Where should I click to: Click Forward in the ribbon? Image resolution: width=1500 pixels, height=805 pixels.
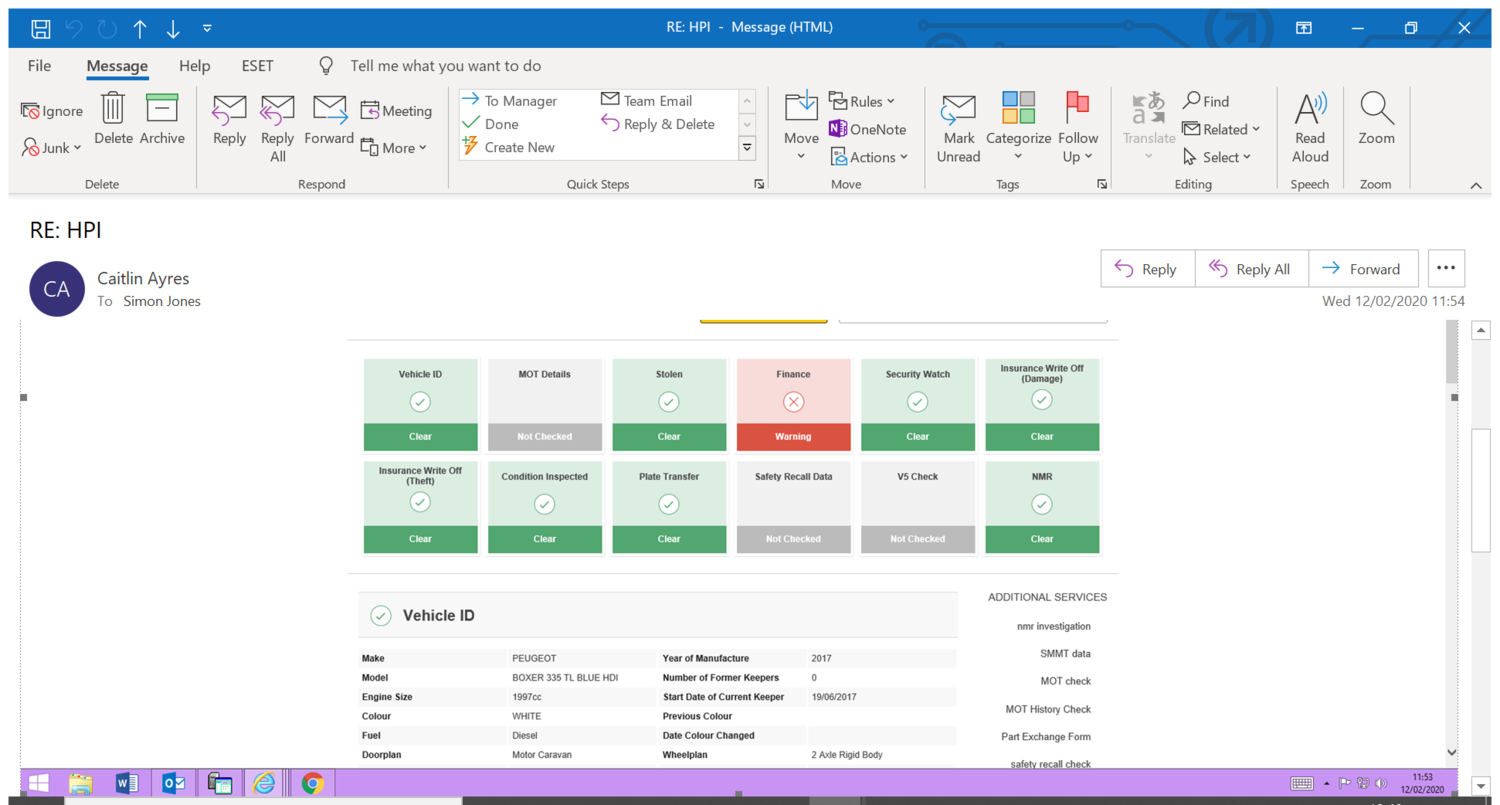pos(329,120)
